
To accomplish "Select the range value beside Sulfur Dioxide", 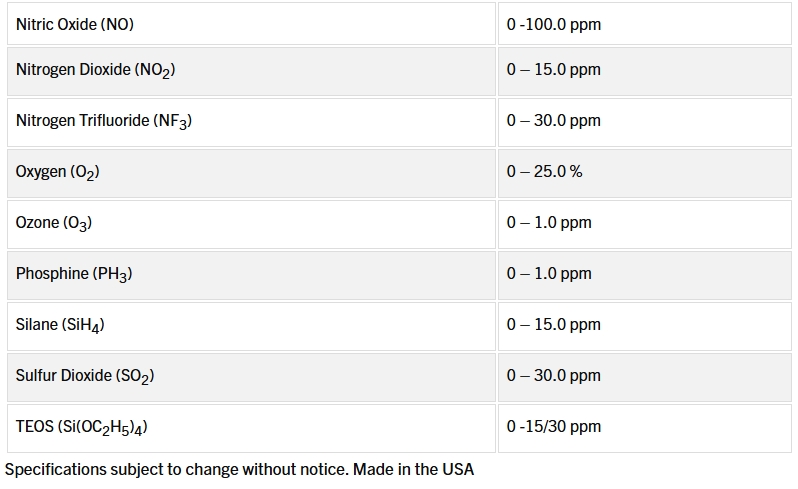I will 553,376.
